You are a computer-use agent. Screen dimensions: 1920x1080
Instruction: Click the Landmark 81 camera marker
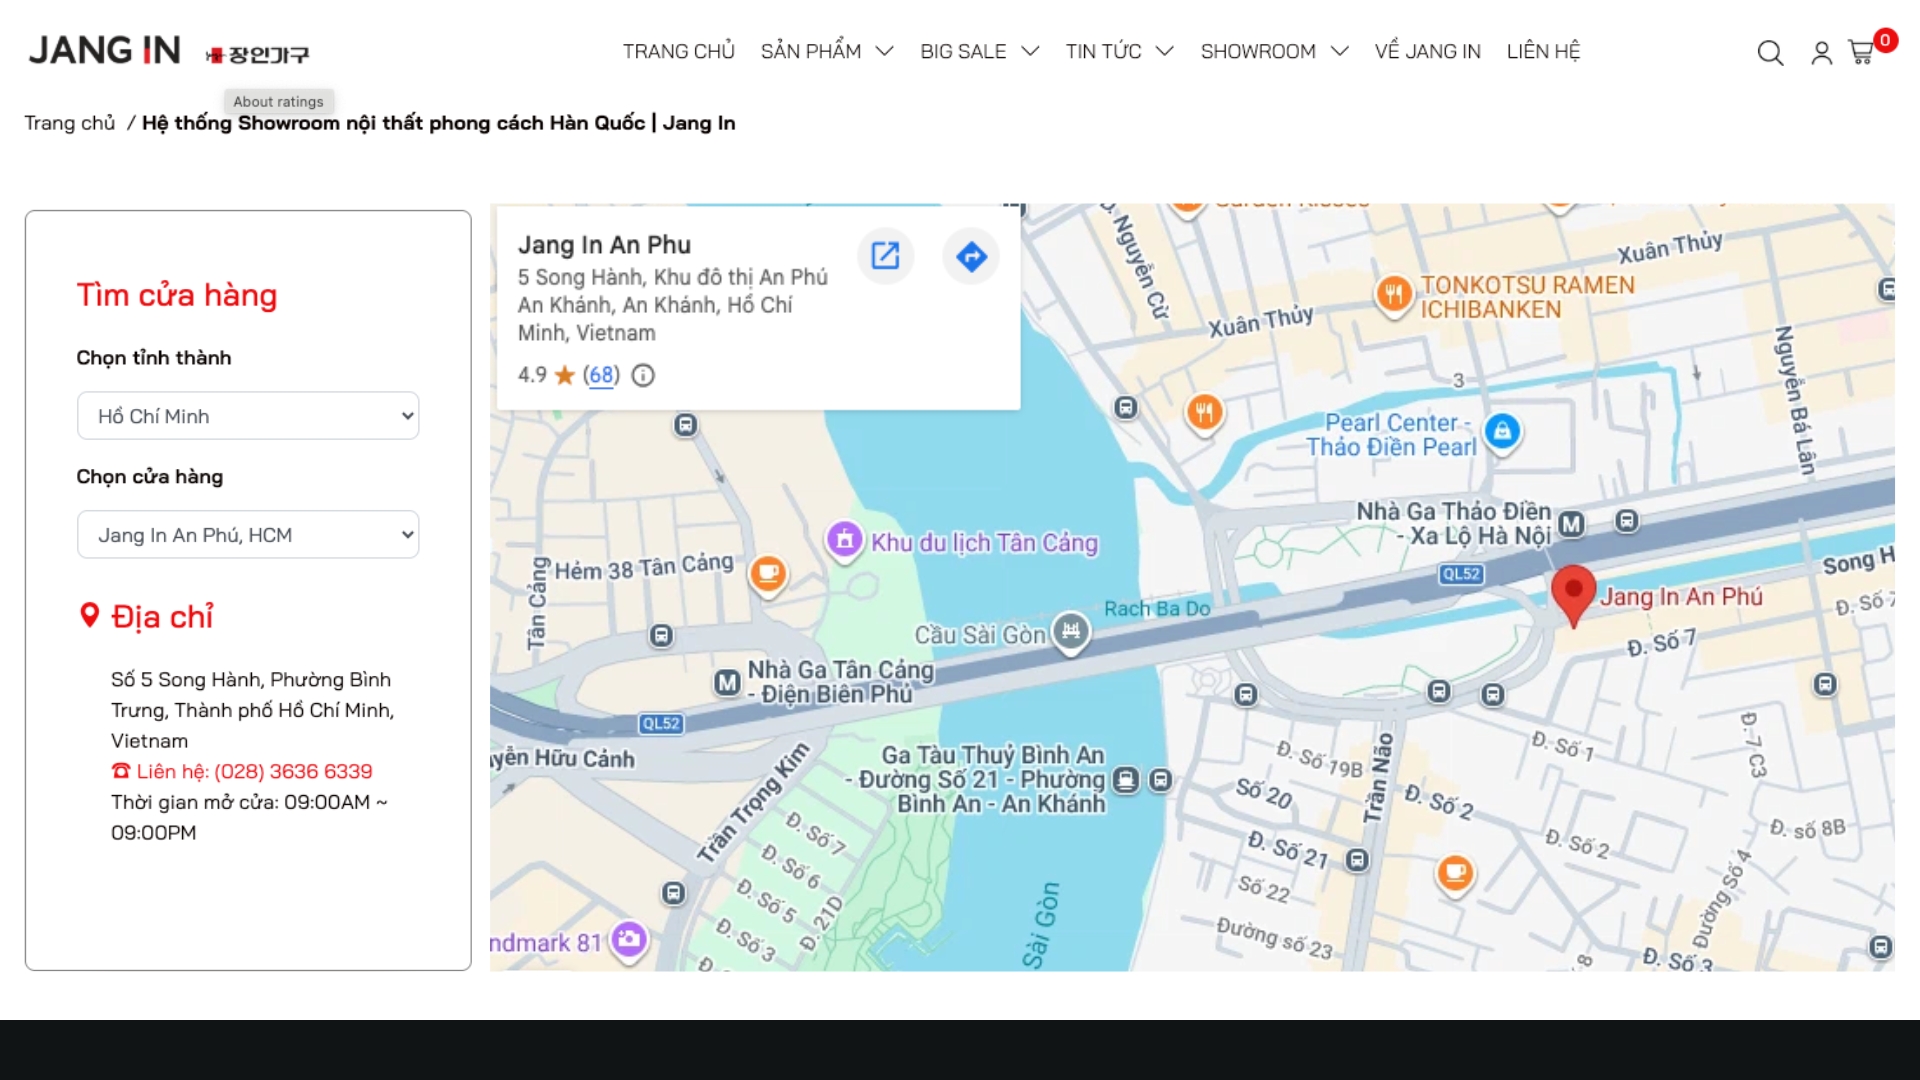(x=629, y=940)
